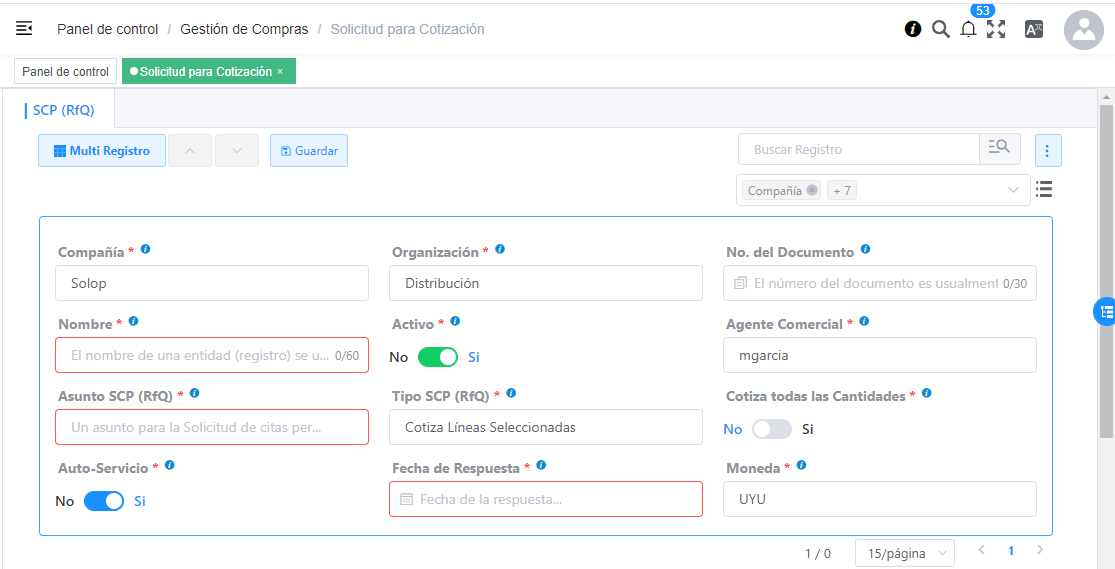
Task: Open the Tipo SCP (RfQ) selection field
Action: click(545, 427)
